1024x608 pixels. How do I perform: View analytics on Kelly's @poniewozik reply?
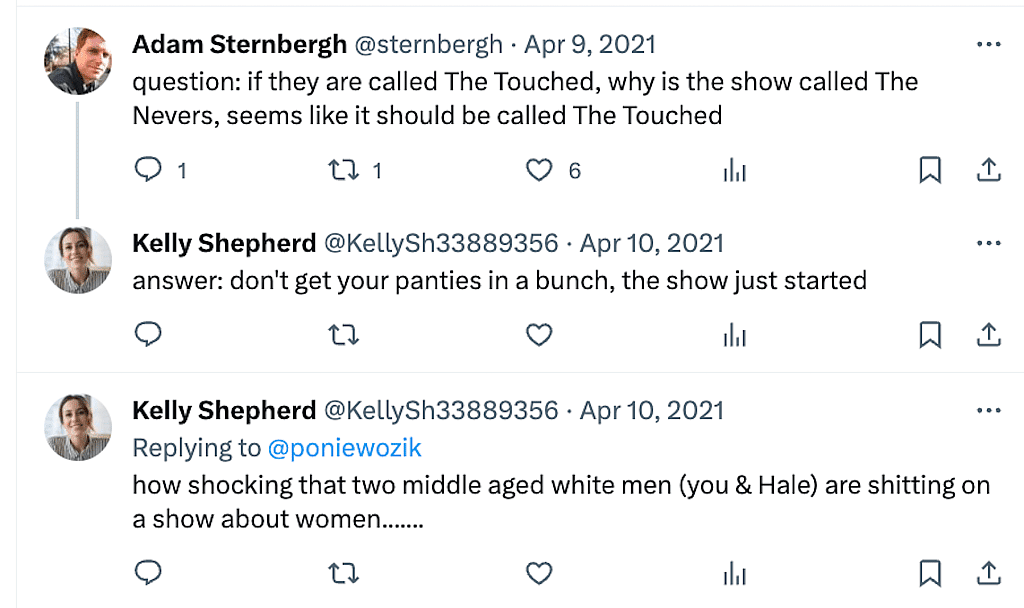[x=735, y=573]
